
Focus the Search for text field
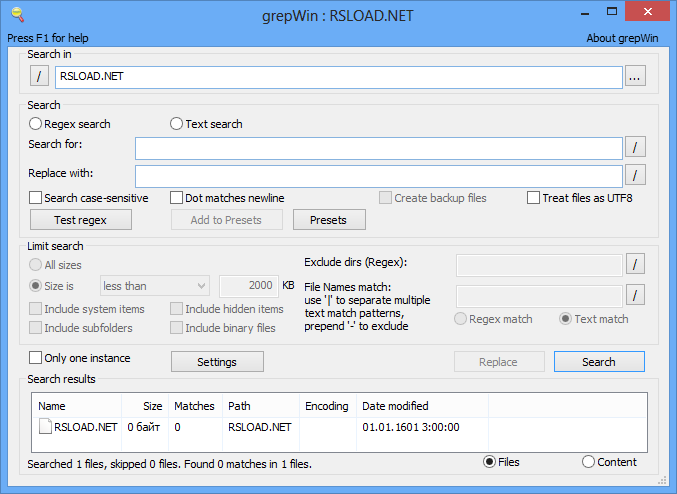coord(379,148)
